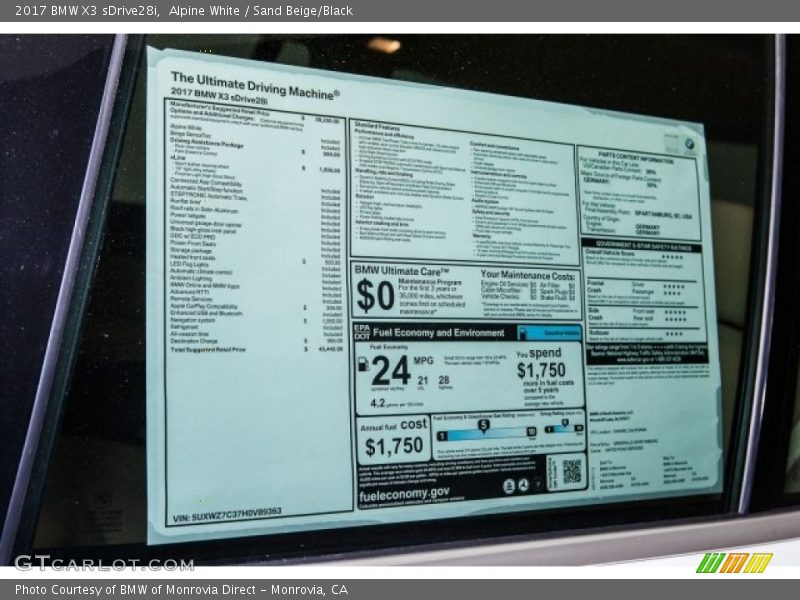The height and width of the screenshot is (600, 800).
Task: Click 'LED Fog Lights' option line
Action: point(189,264)
